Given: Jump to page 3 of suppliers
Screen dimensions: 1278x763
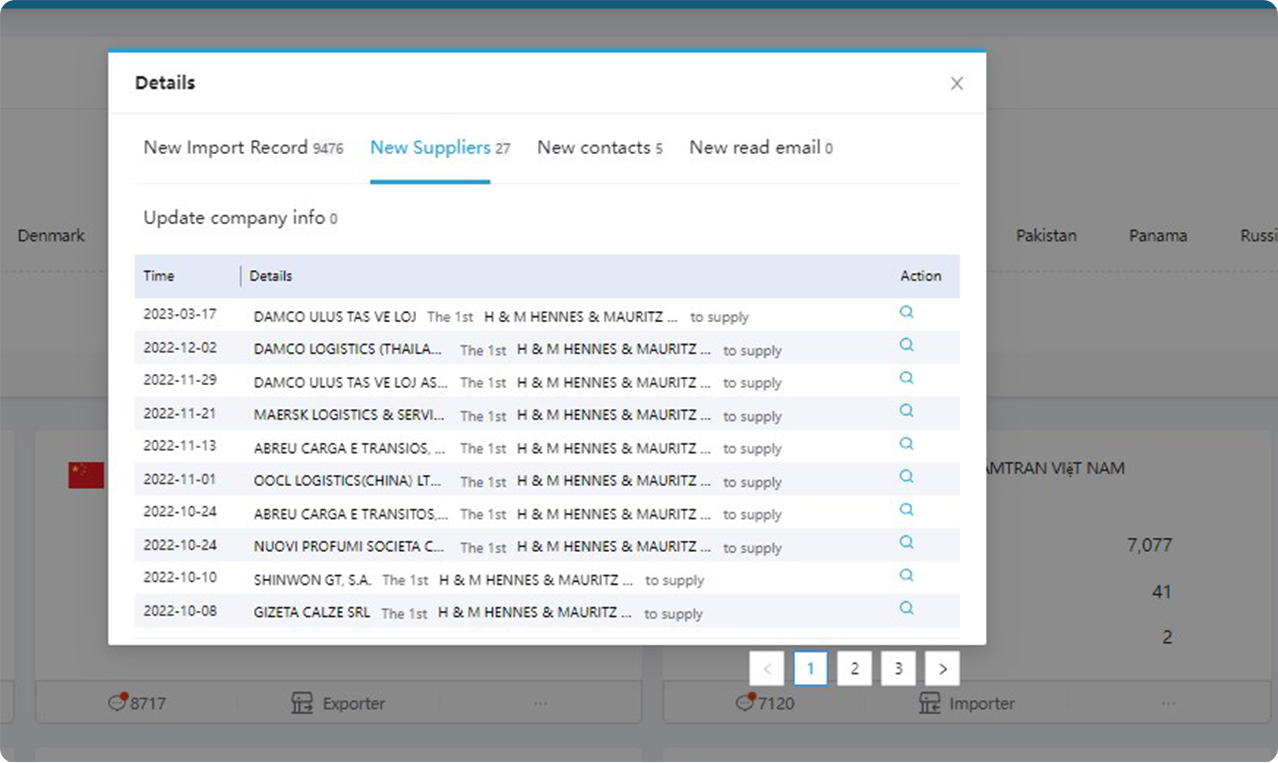Looking at the screenshot, I should pyautogui.click(x=898, y=669).
